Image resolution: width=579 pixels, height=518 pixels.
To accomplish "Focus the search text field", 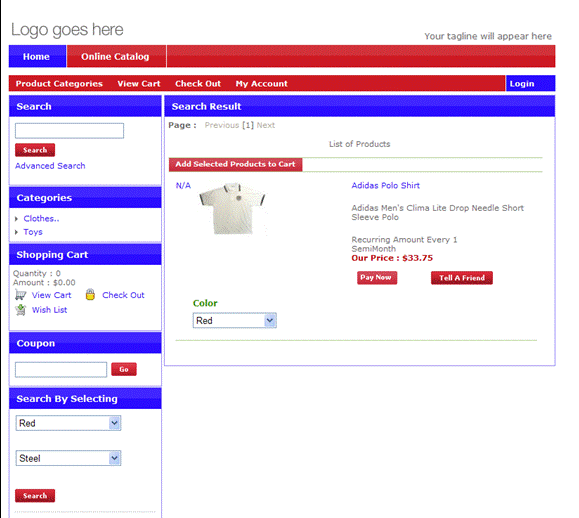I will (x=69, y=131).
